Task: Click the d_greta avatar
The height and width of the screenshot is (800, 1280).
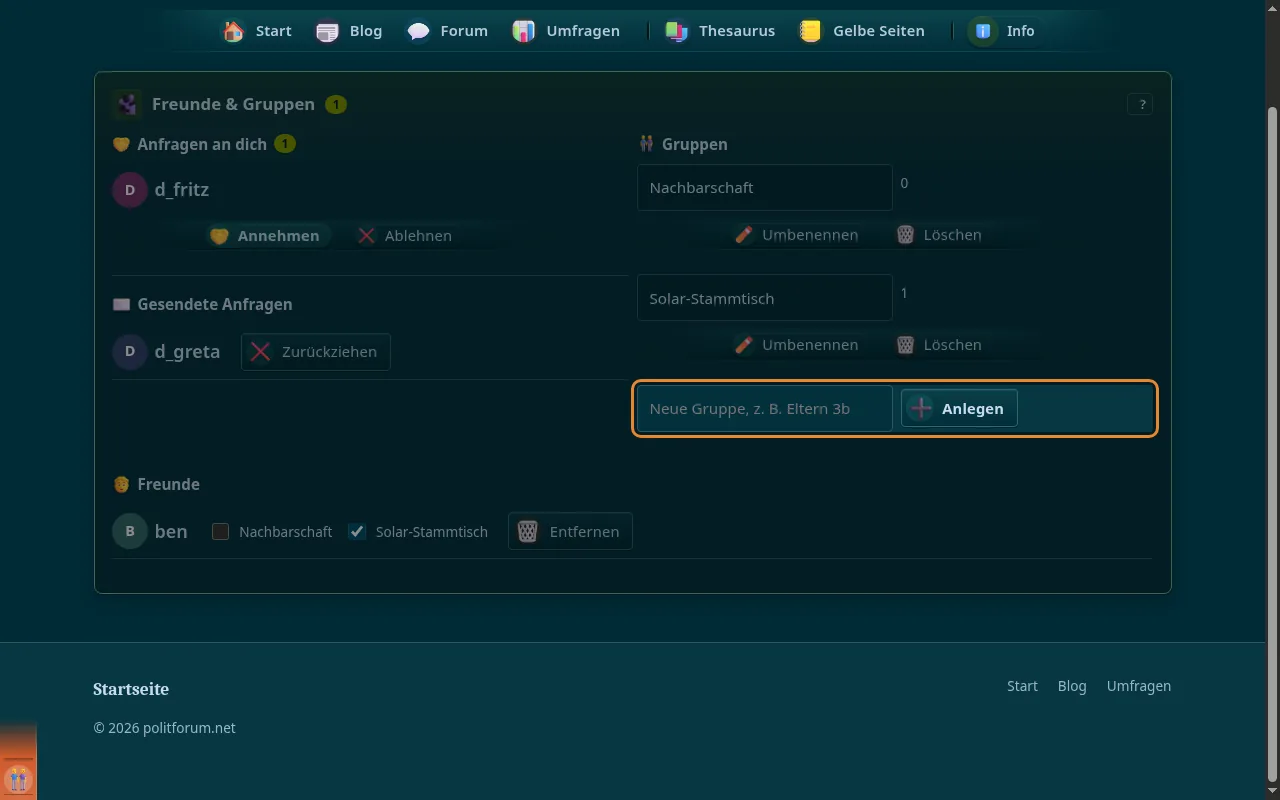Action: pos(130,352)
